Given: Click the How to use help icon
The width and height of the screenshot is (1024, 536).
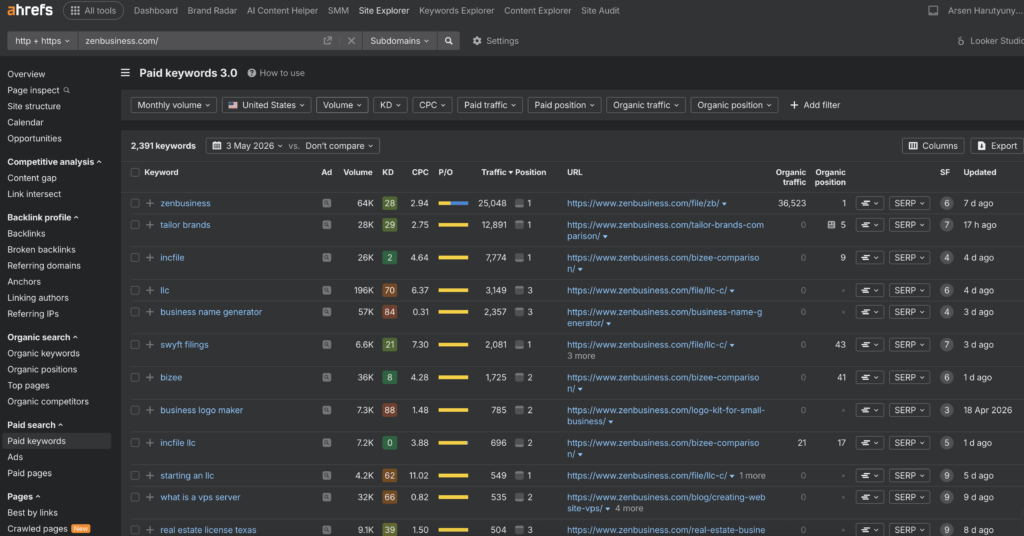Looking at the screenshot, I should point(251,73).
